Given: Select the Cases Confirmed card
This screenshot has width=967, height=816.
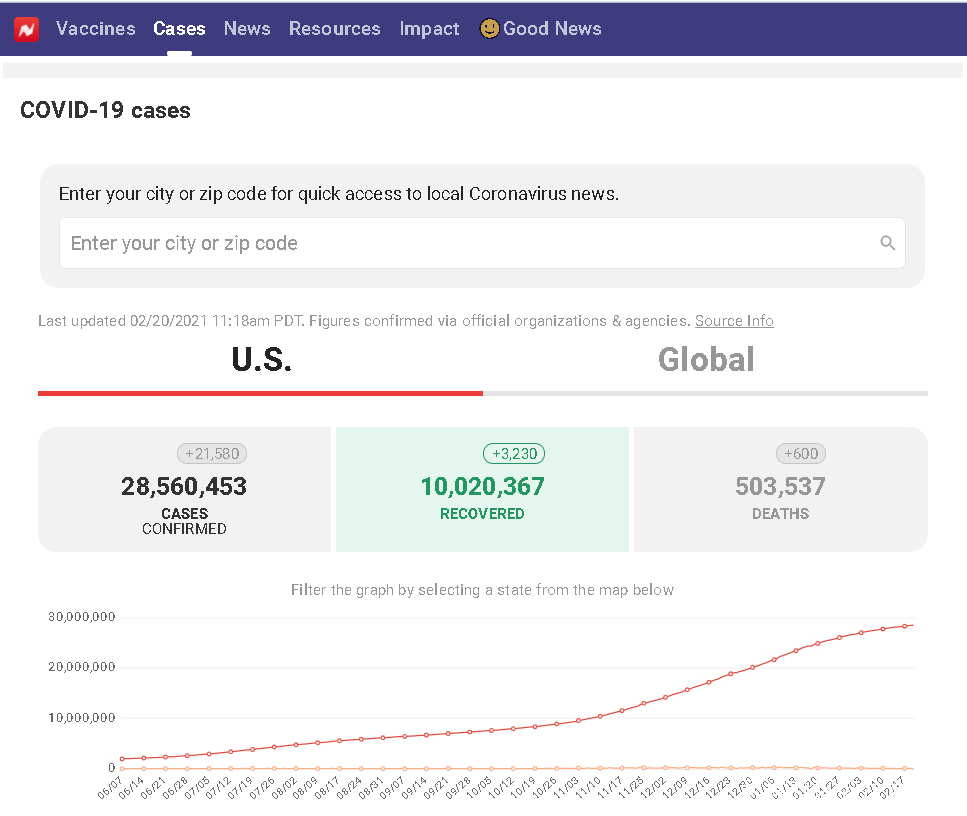Looking at the screenshot, I should (184, 490).
